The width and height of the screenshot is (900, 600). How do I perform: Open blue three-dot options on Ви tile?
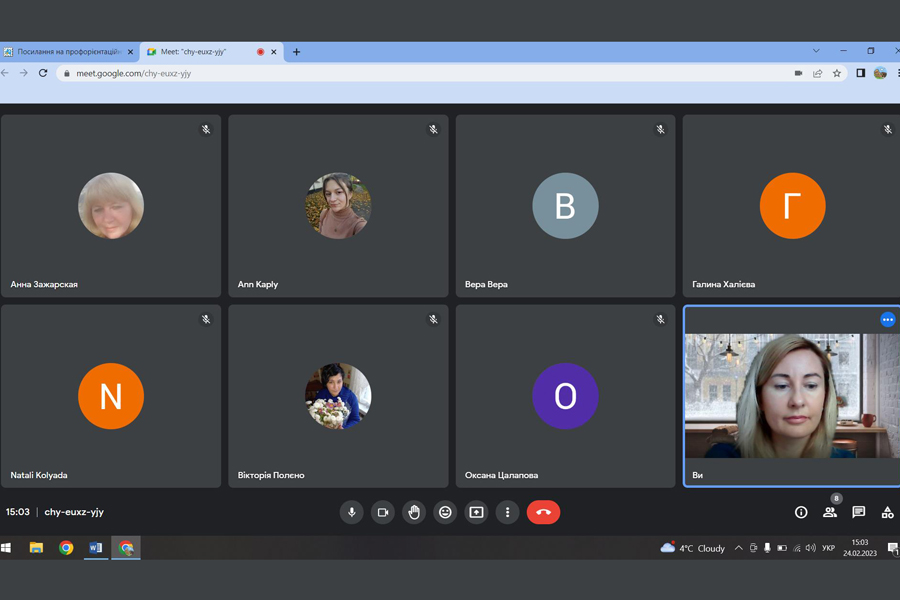click(x=888, y=319)
